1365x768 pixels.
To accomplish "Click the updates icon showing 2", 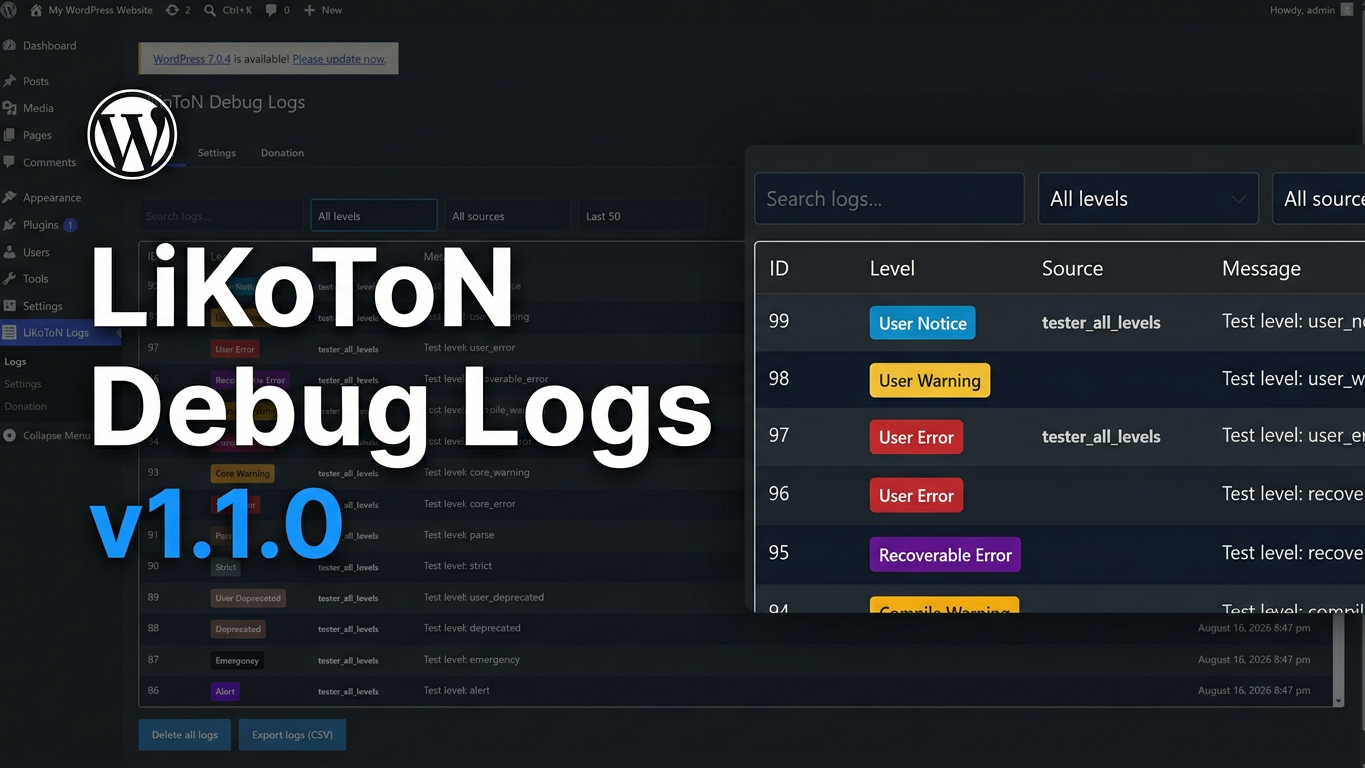I will 173,10.
